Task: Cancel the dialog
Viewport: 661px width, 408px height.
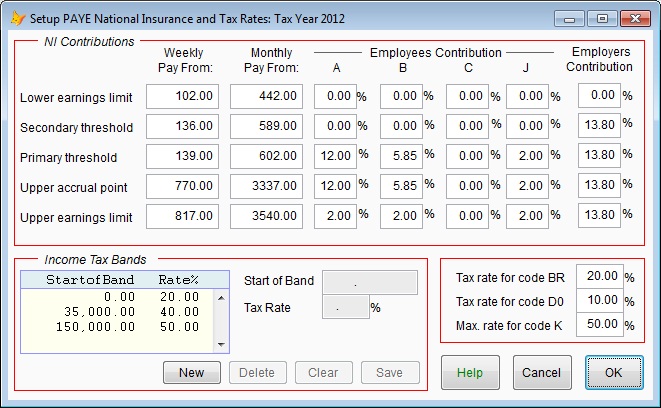Action: coord(542,373)
